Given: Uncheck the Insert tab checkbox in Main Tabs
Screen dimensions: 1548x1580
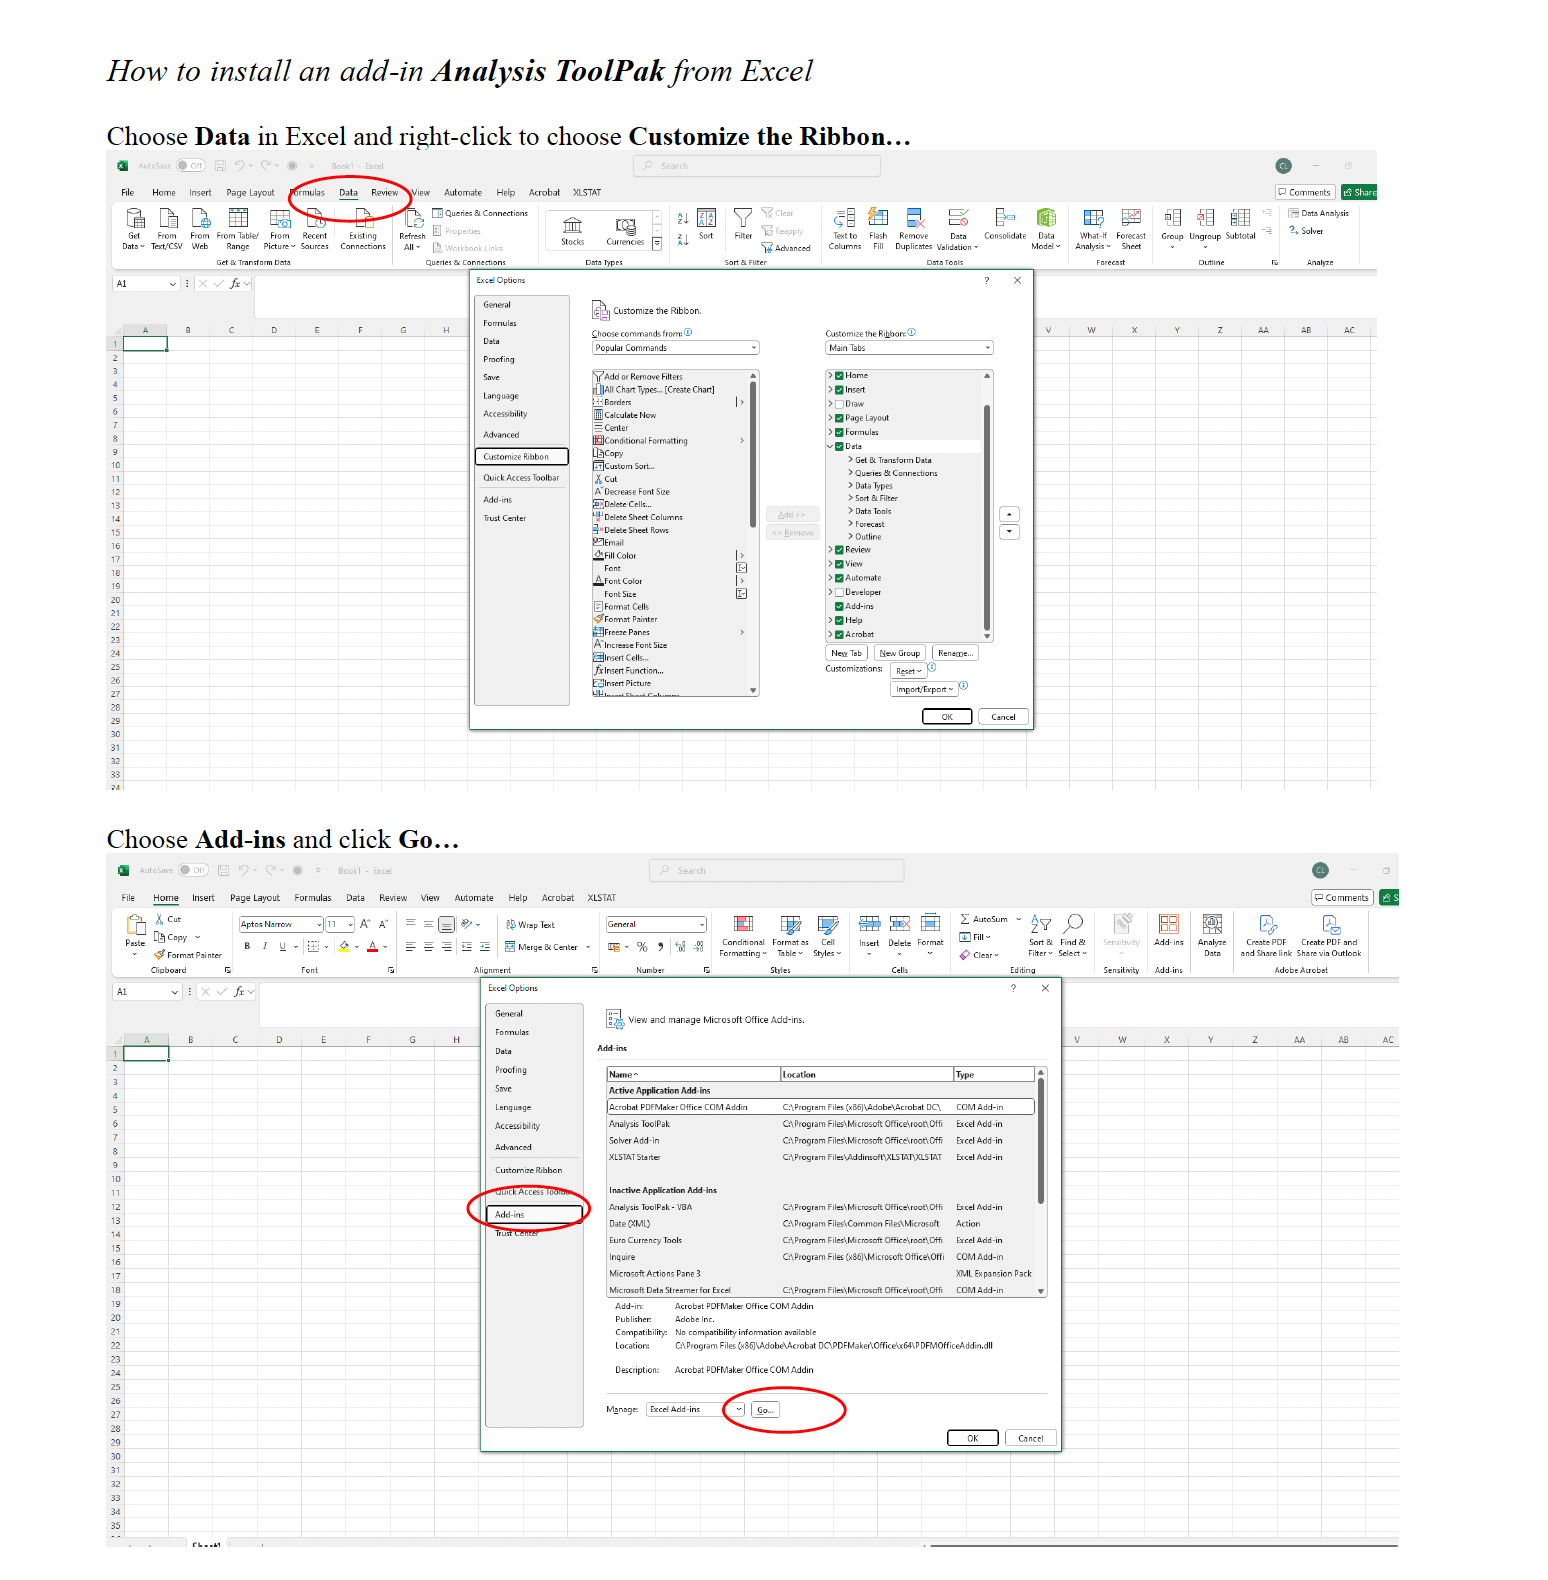Looking at the screenshot, I should tap(840, 390).
